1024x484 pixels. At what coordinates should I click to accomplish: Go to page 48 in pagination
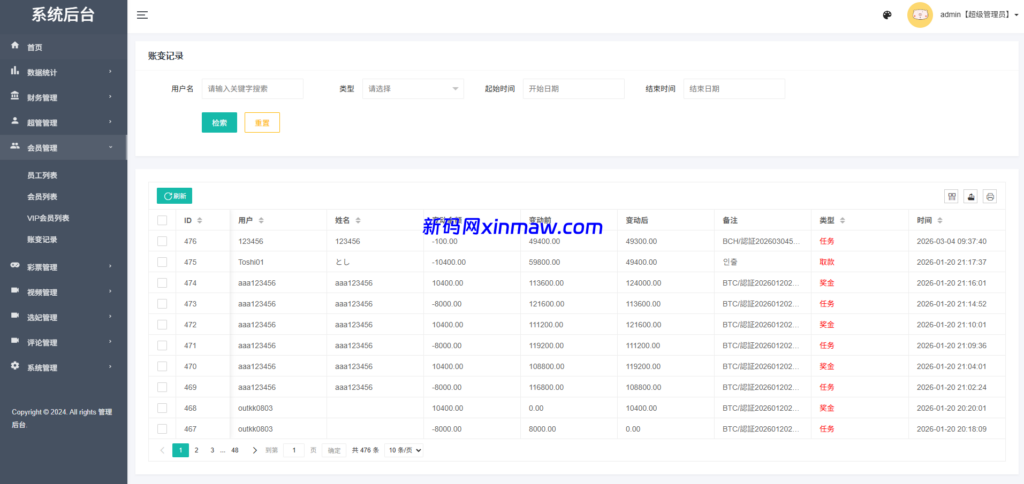[235, 450]
